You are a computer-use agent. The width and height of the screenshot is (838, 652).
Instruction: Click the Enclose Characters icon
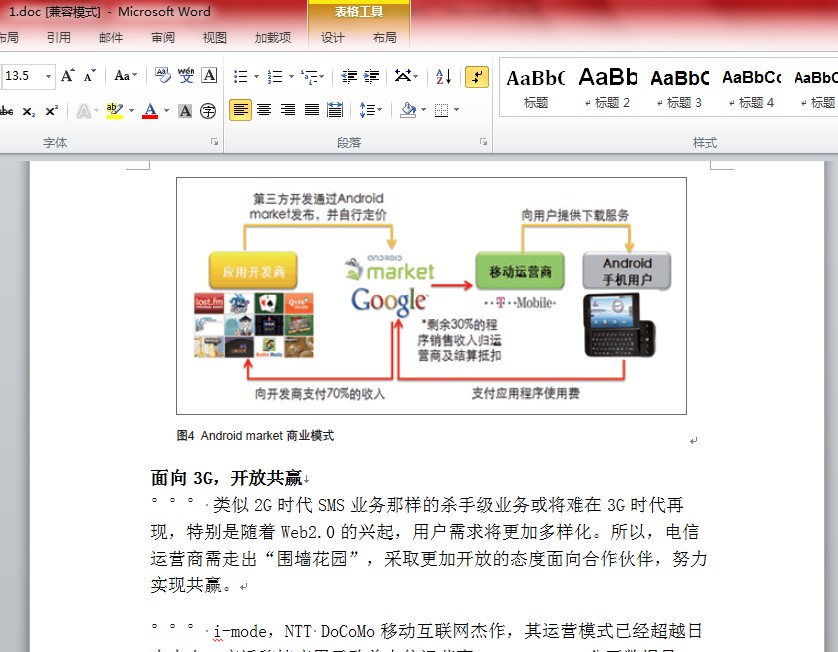point(208,111)
